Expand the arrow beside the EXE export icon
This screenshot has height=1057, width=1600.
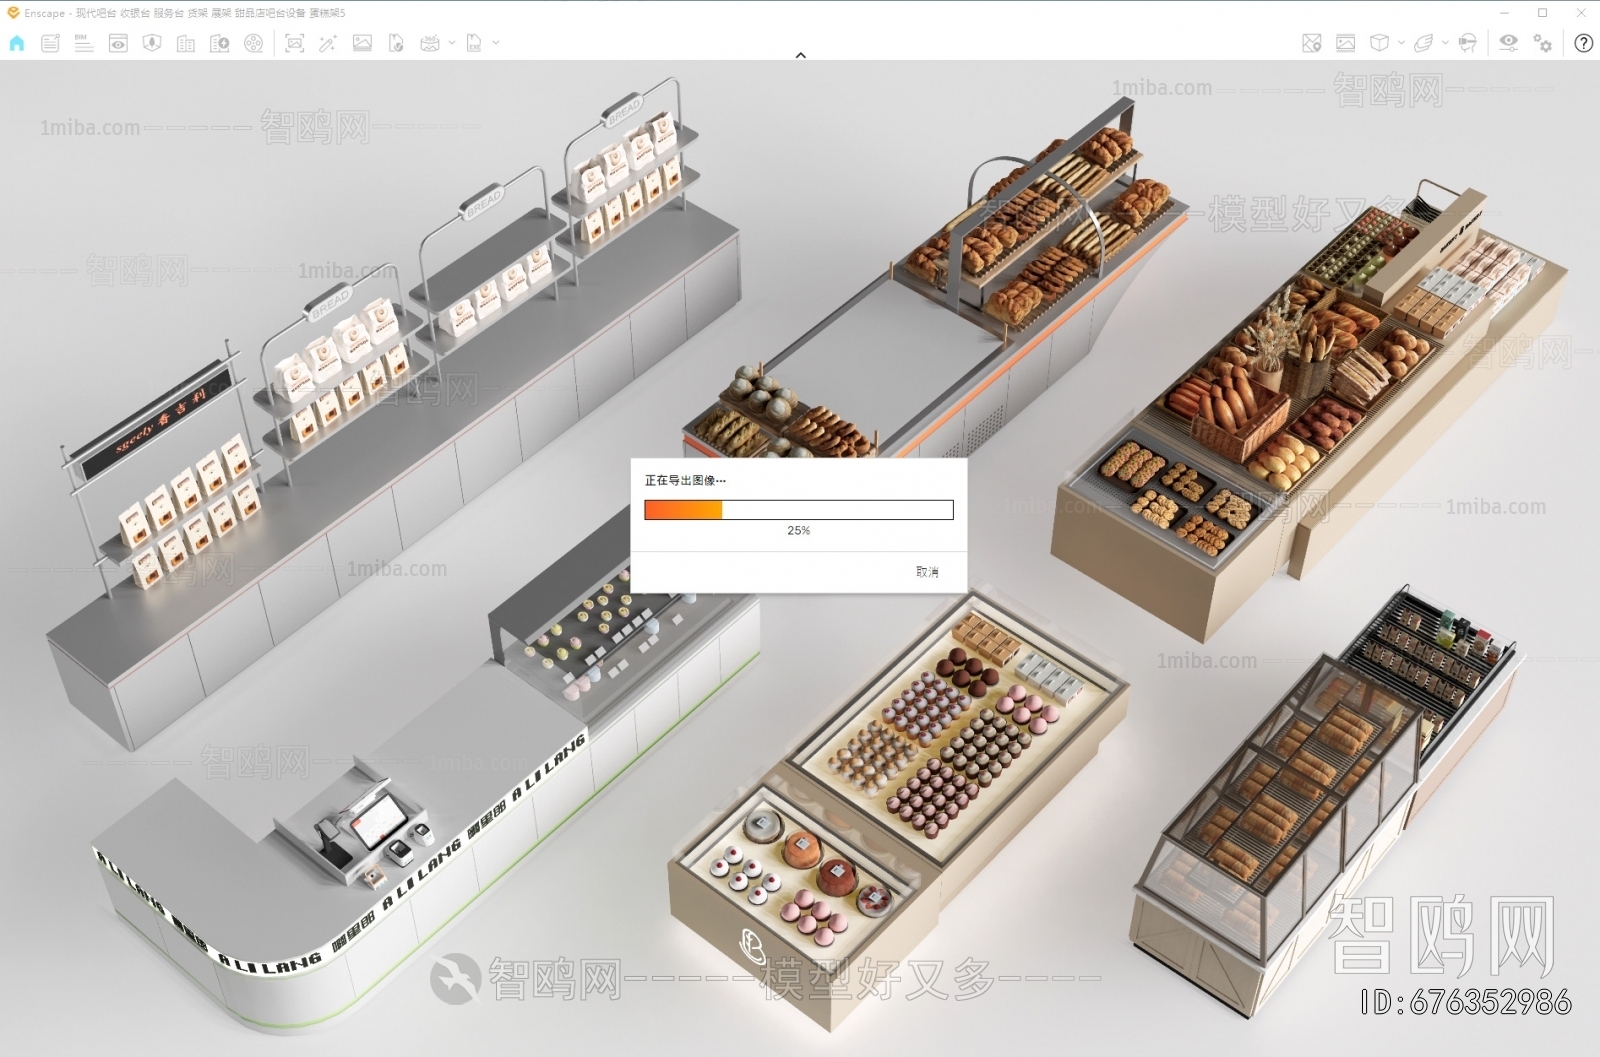(x=496, y=43)
